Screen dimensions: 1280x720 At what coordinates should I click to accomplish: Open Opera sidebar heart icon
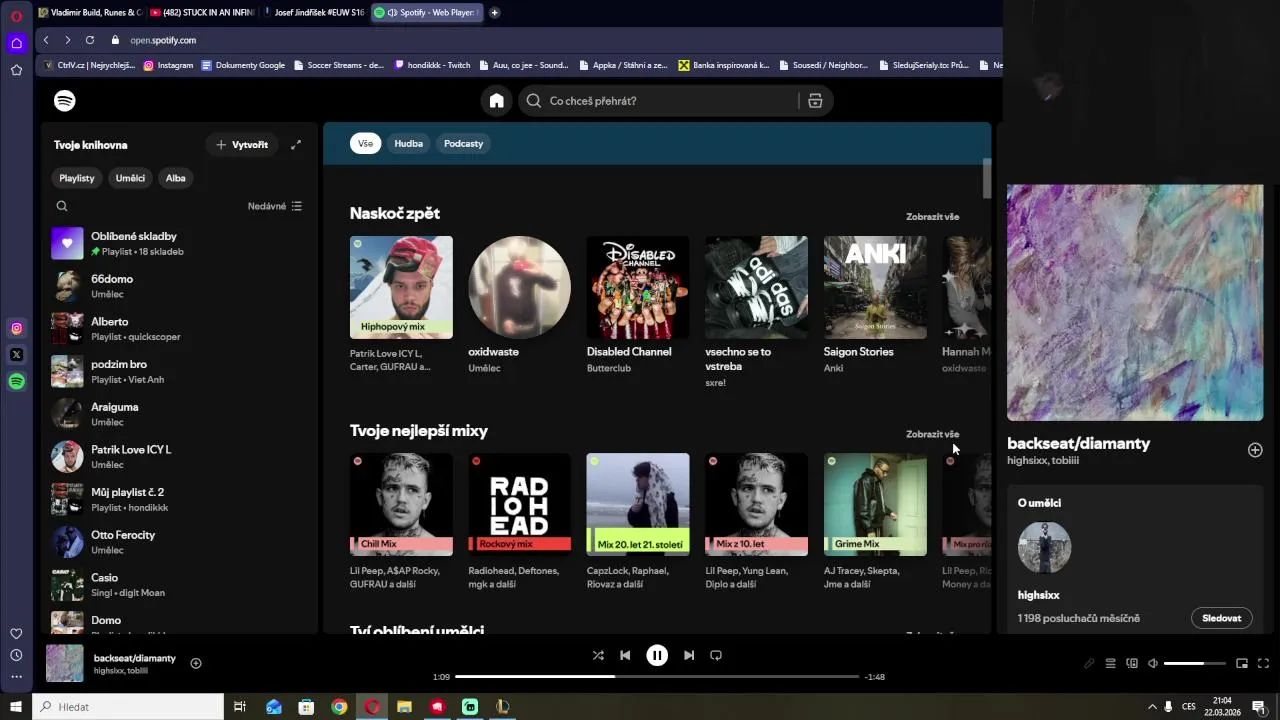point(16,633)
